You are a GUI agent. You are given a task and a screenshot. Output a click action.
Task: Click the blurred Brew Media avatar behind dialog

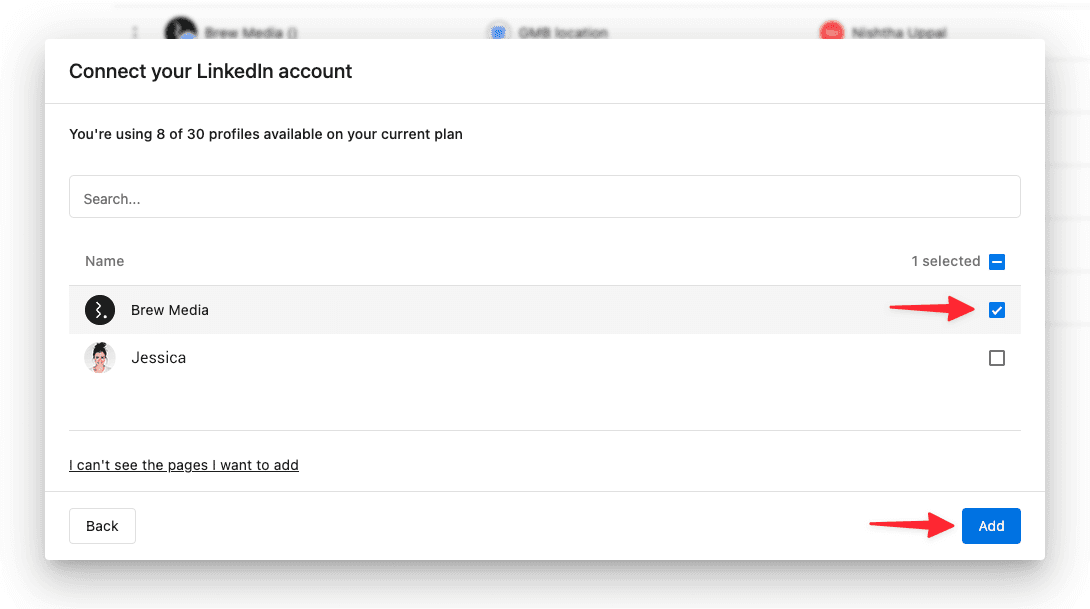click(x=181, y=29)
